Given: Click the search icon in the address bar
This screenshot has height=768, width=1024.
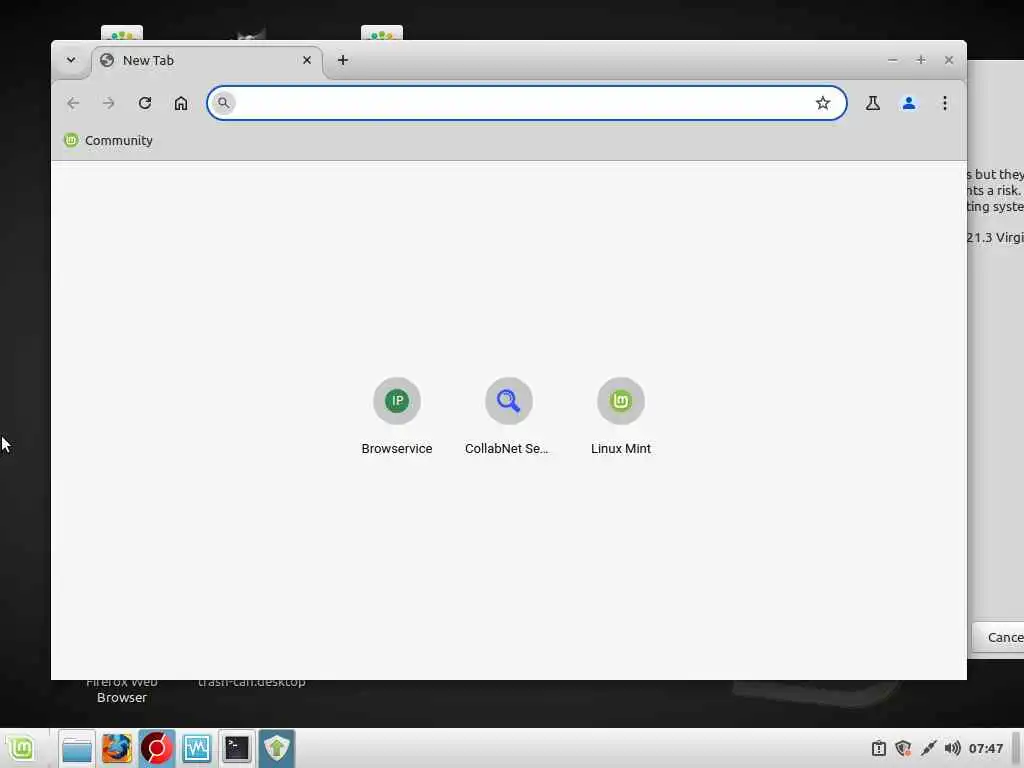Looking at the screenshot, I should [223, 103].
